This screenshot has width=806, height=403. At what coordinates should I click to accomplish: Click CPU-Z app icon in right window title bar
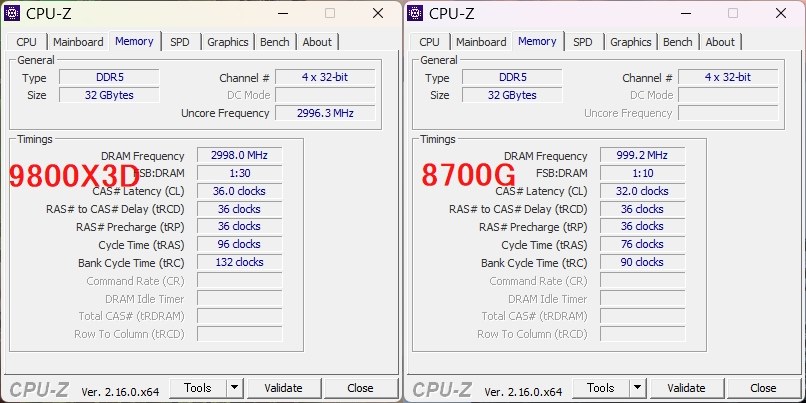[x=415, y=13]
